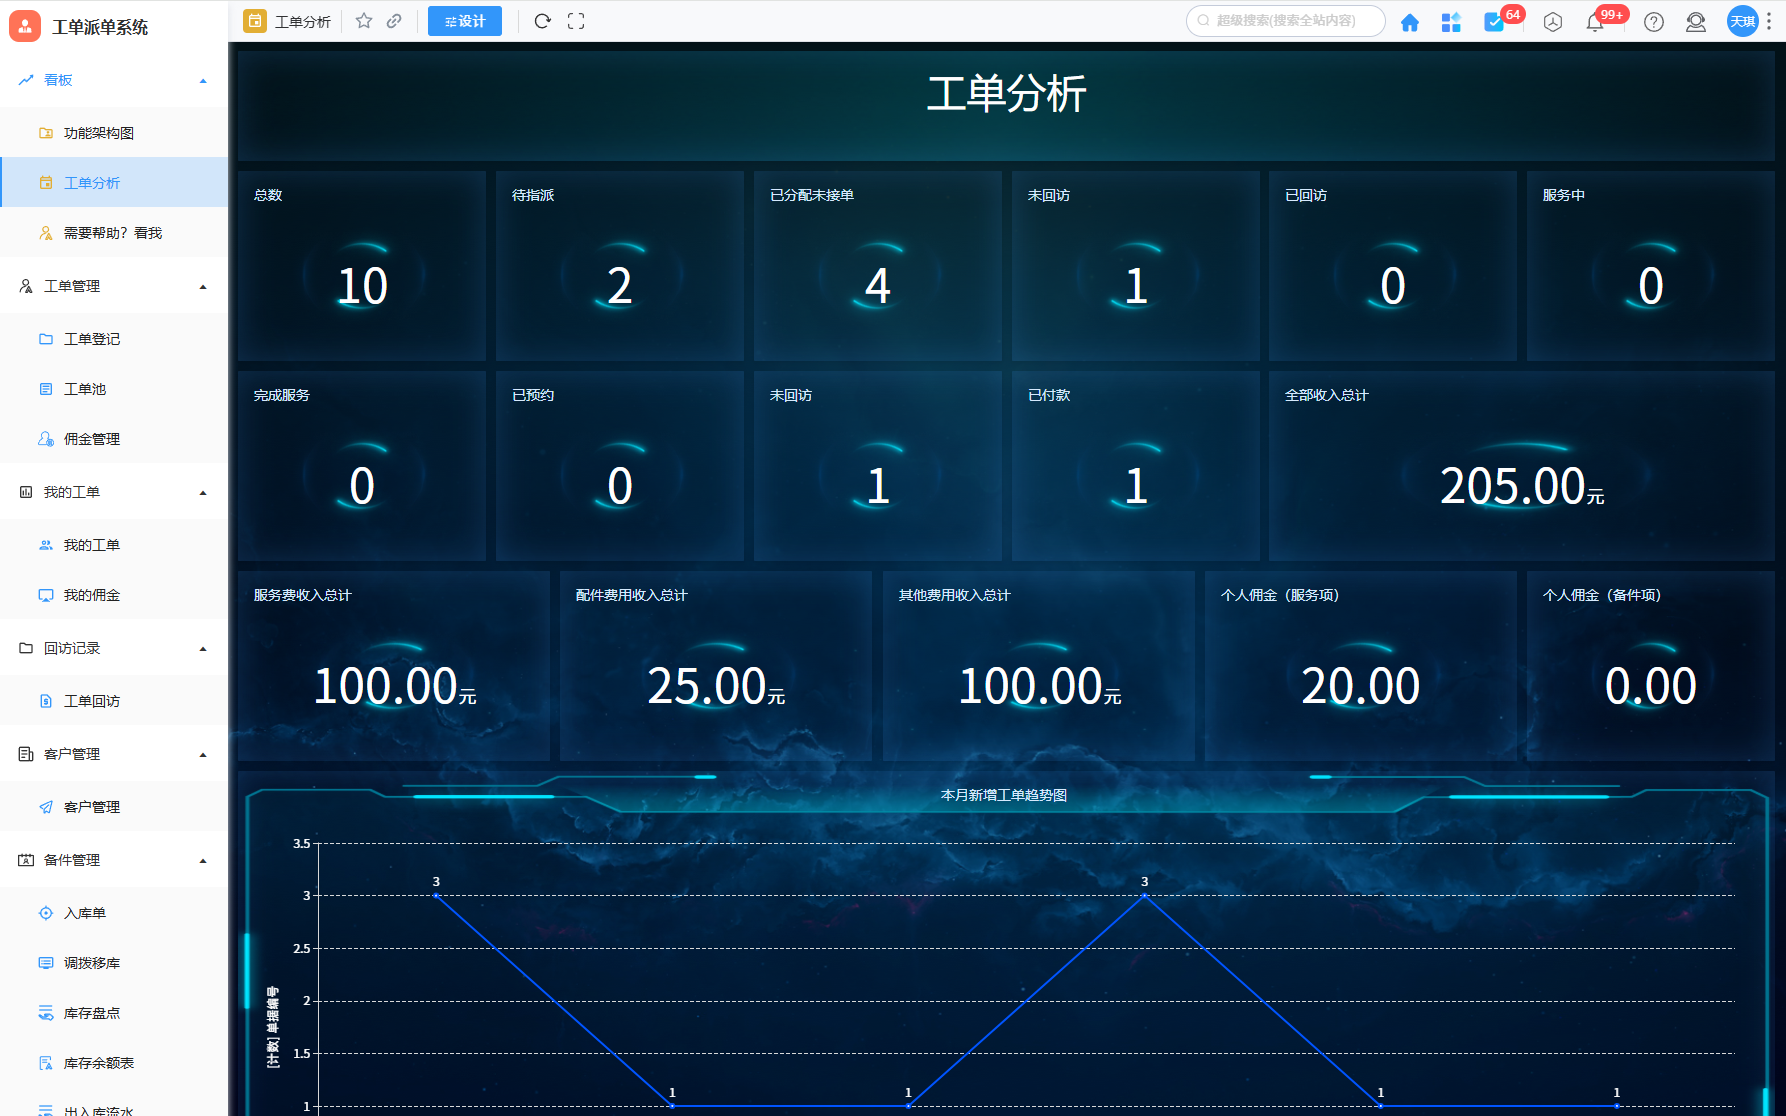Open 佣金管理 from sidebar
This screenshot has width=1786, height=1116.
coord(91,439)
